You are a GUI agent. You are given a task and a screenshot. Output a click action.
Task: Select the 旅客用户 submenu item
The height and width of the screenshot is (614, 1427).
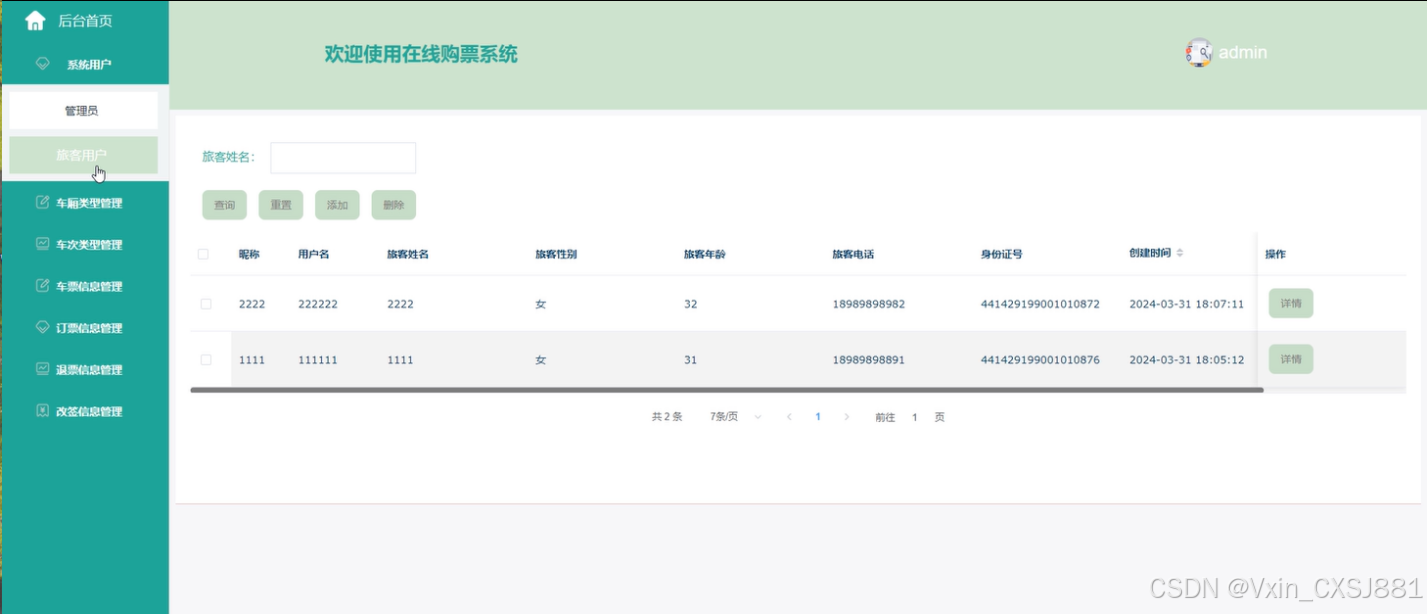pos(82,155)
